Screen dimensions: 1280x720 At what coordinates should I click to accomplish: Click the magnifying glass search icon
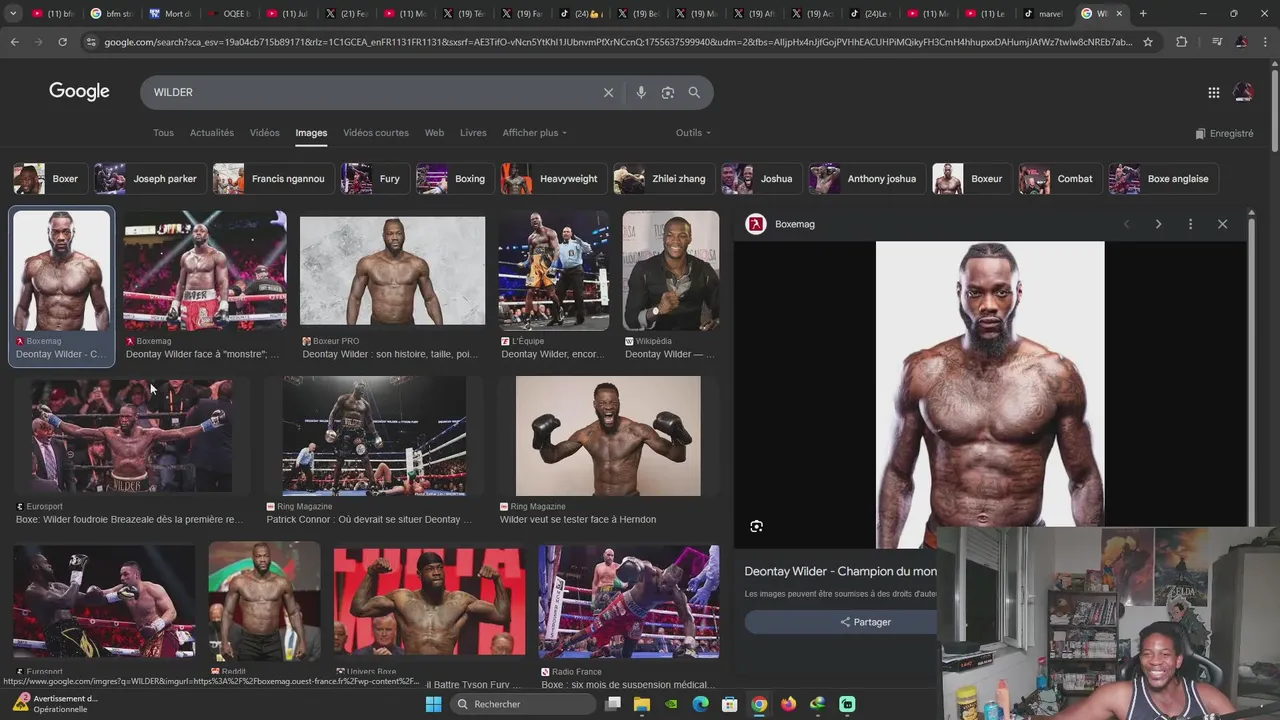click(694, 92)
